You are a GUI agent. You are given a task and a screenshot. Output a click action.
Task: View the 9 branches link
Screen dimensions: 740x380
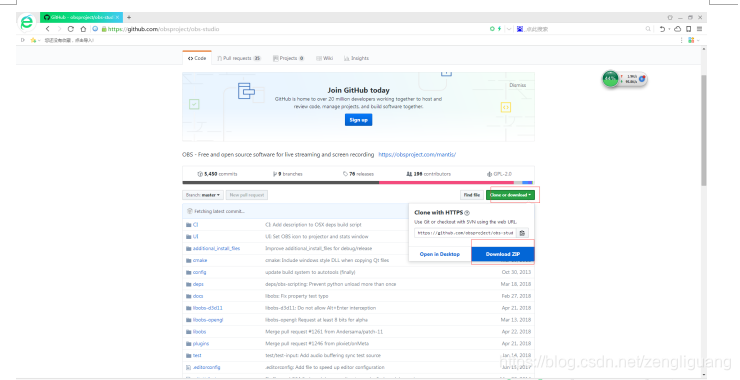pos(287,174)
